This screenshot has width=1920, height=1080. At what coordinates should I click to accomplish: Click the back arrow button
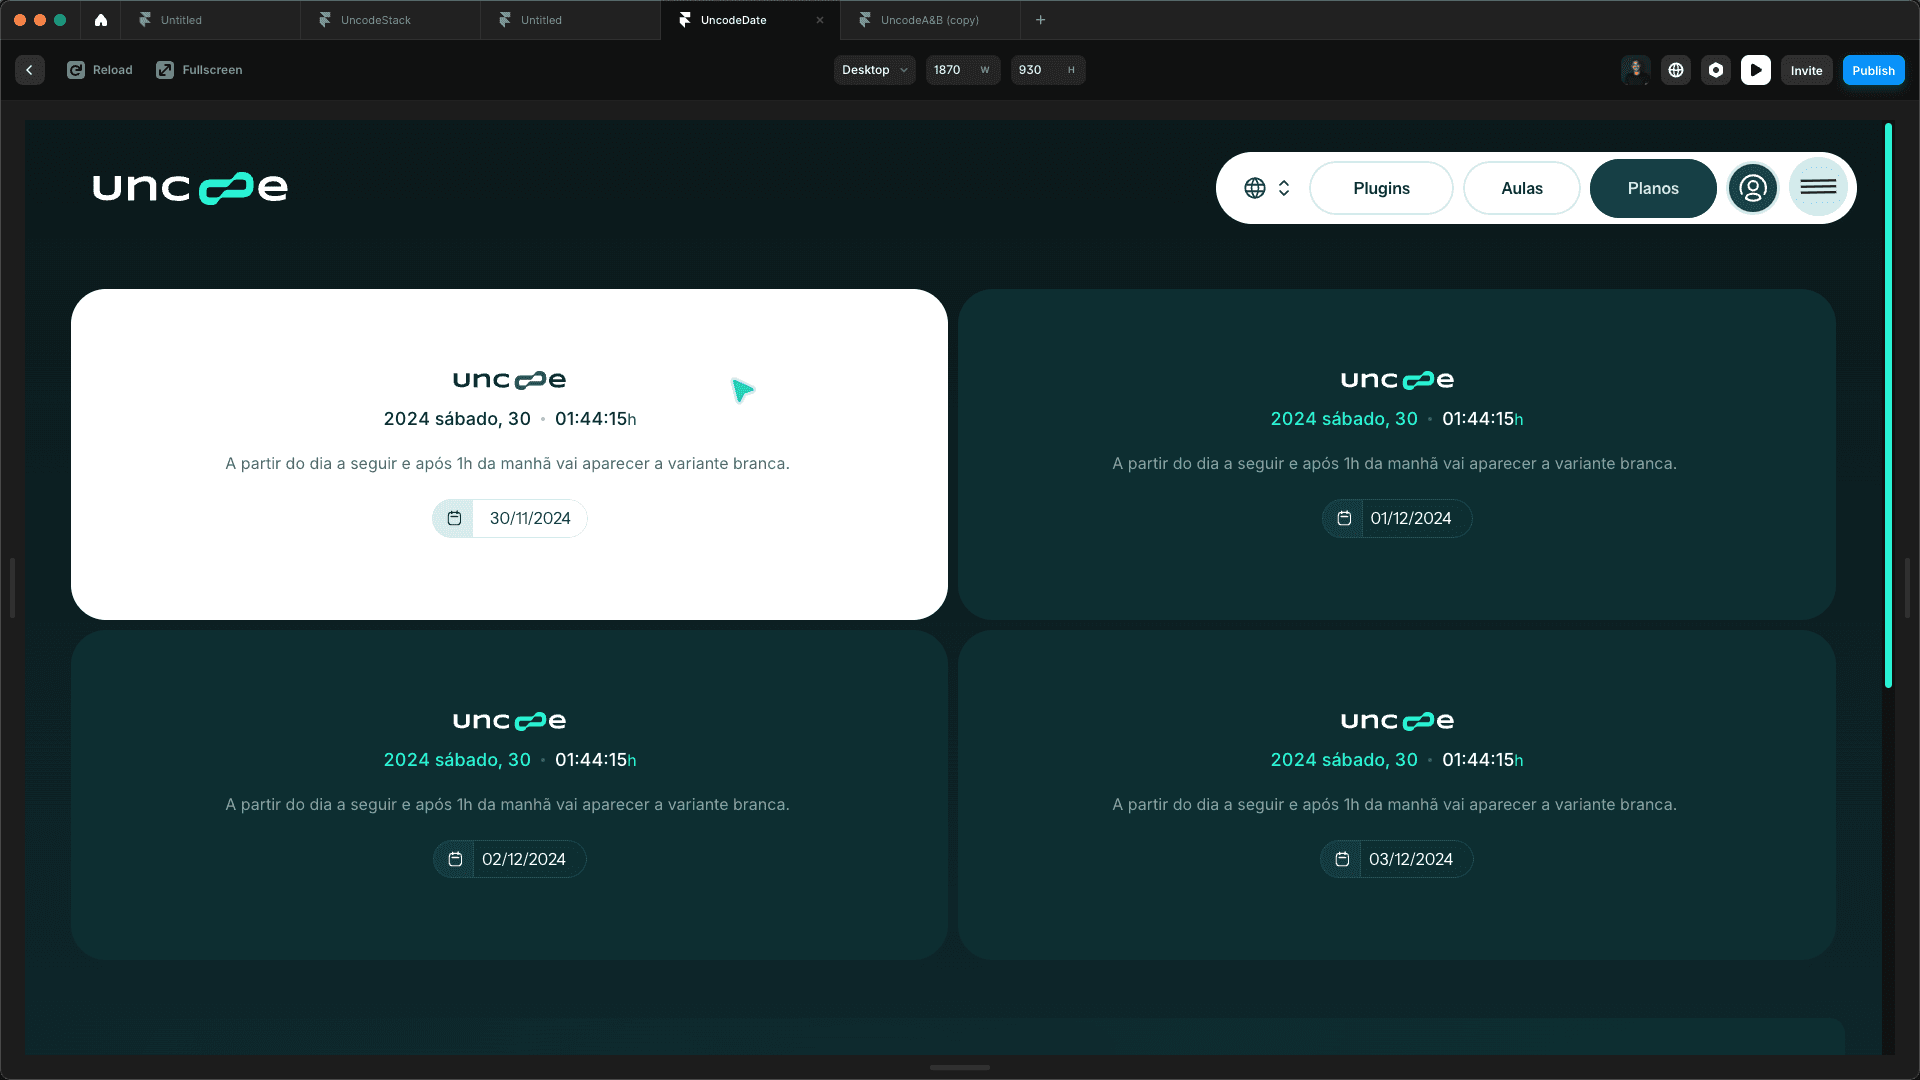coord(30,70)
